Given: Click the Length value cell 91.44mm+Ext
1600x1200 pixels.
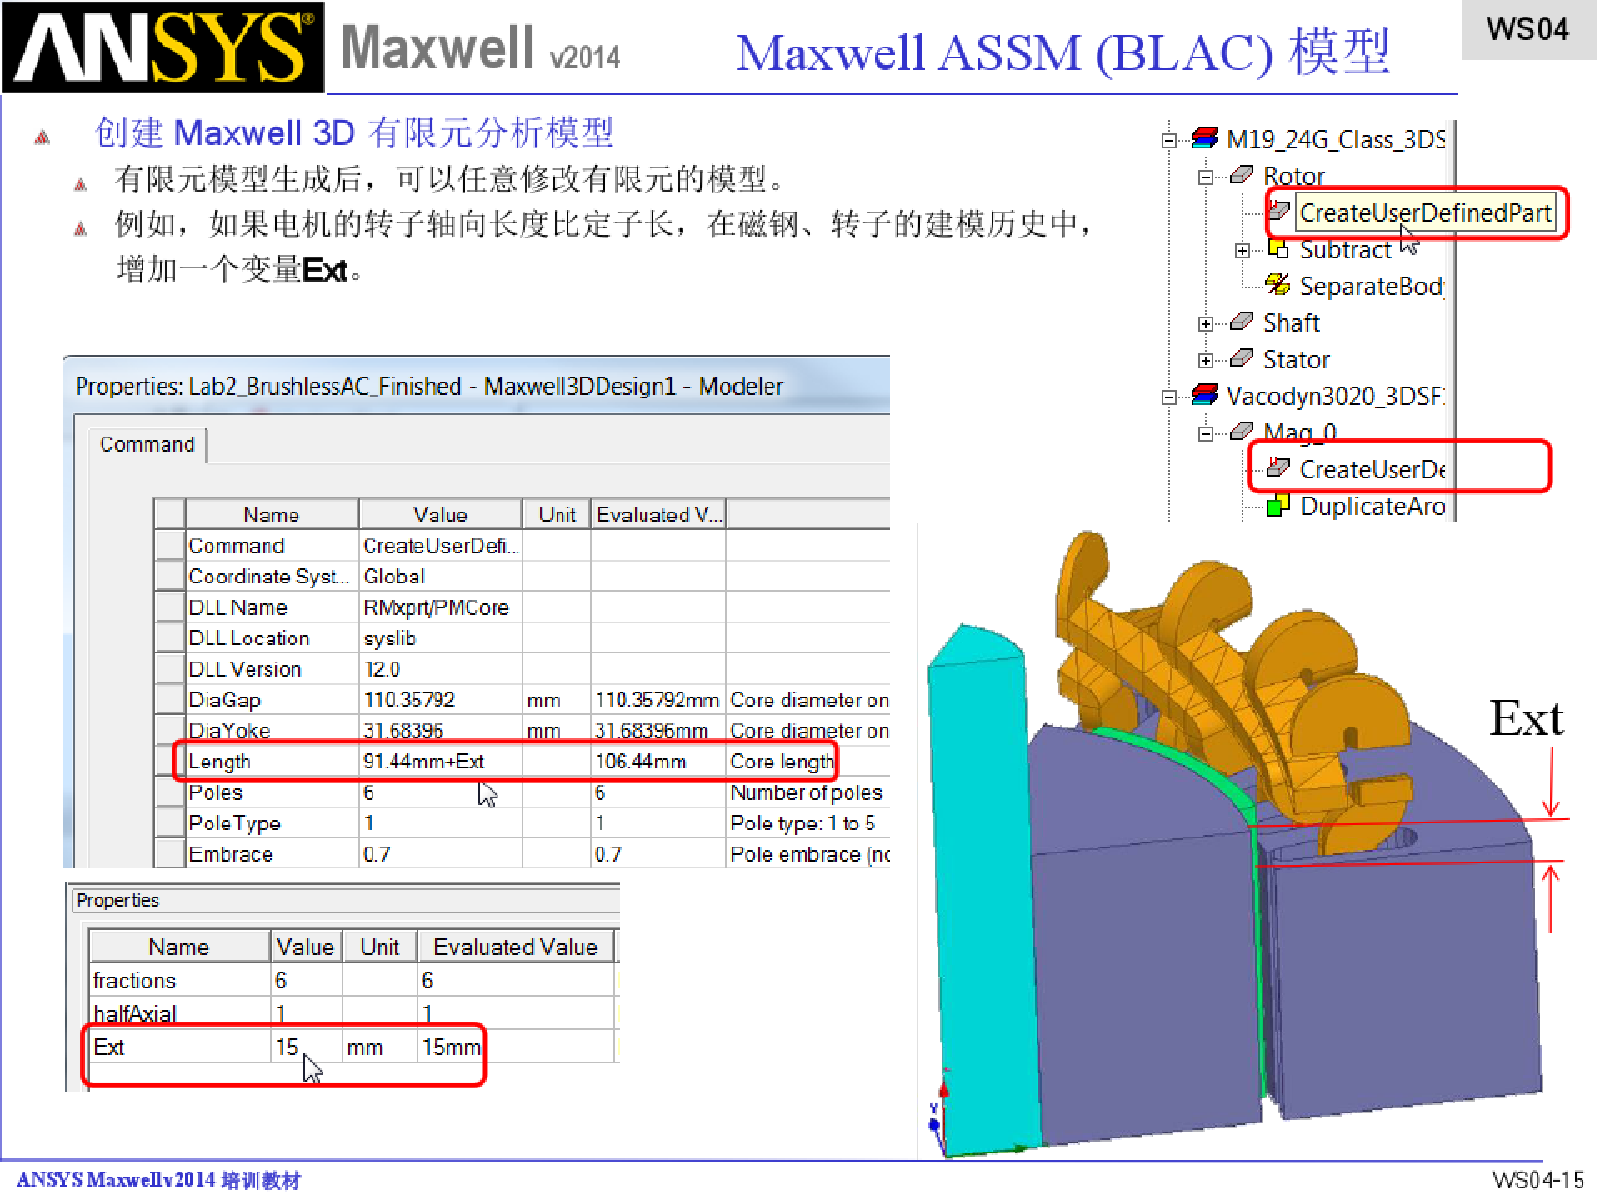Looking at the screenshot, I should point(440,761).
